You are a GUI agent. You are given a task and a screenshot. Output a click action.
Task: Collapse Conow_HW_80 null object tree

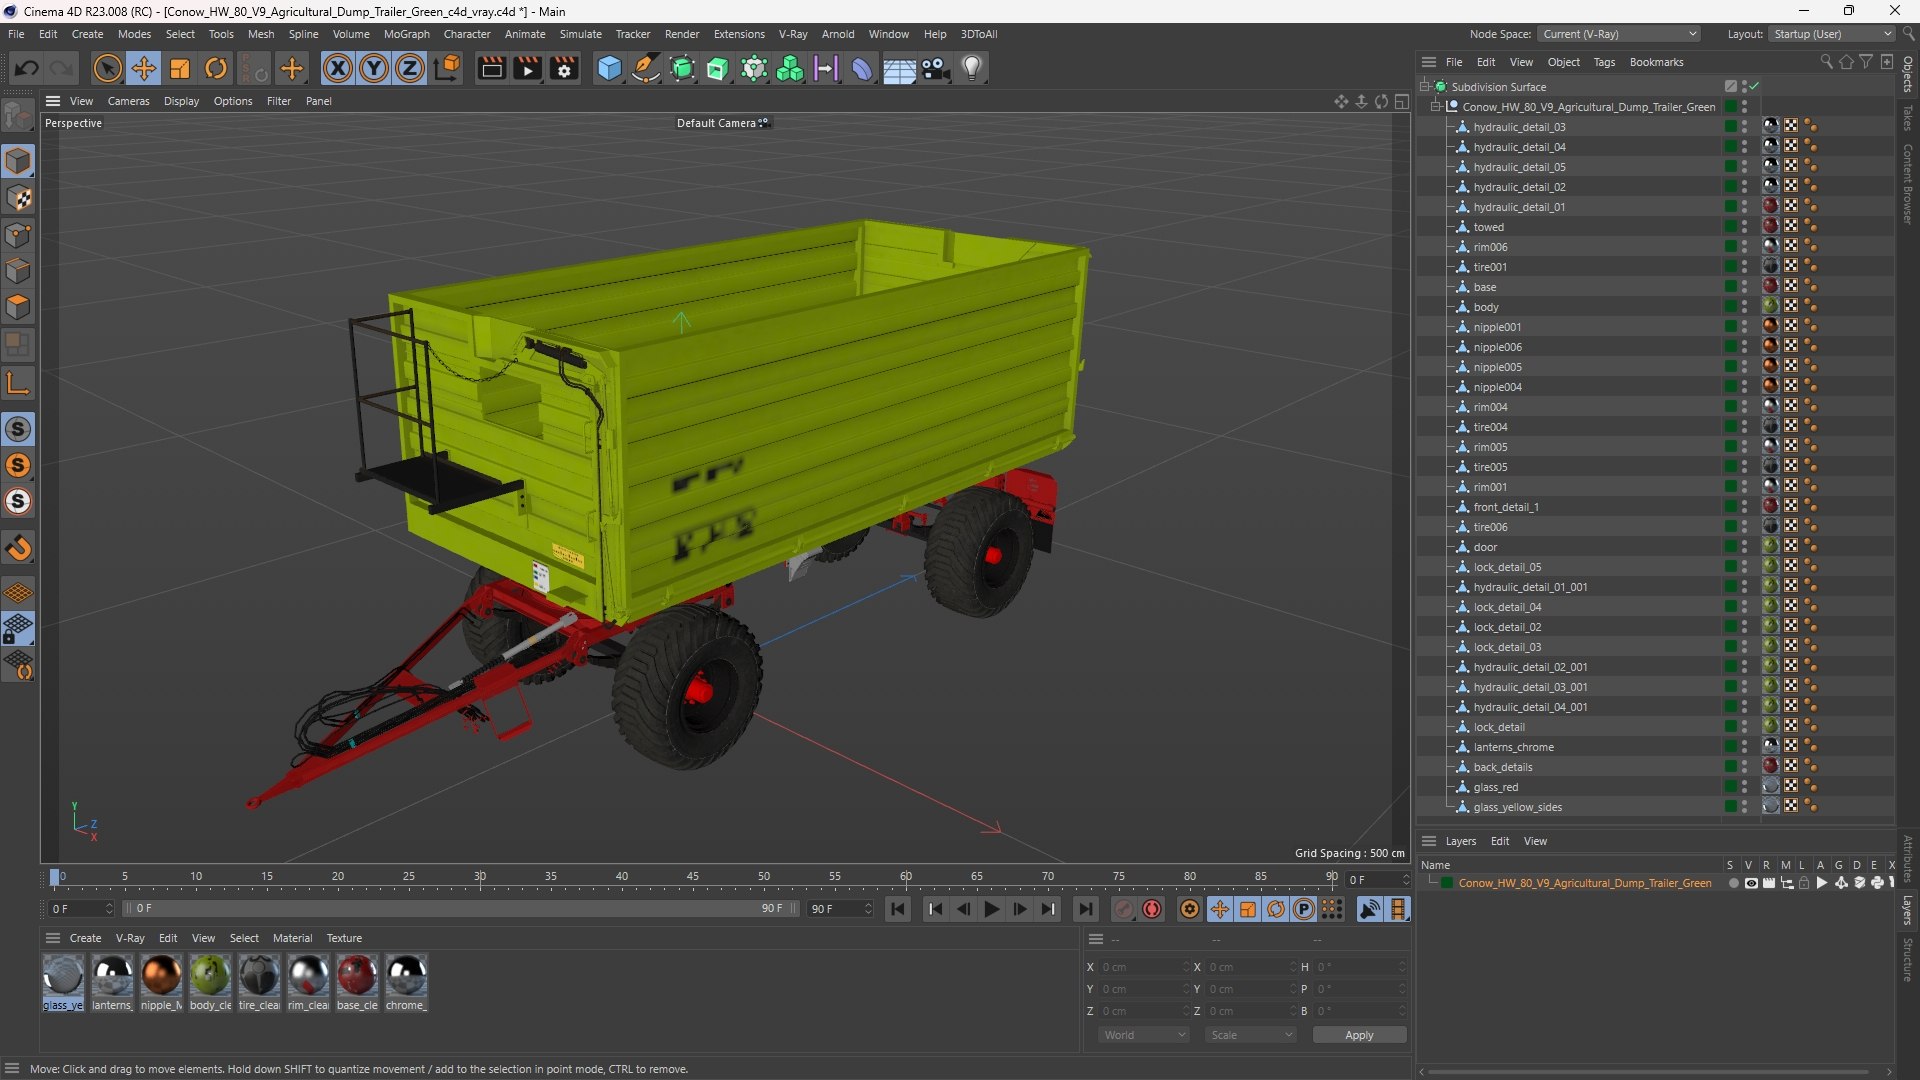[1436, 107]
